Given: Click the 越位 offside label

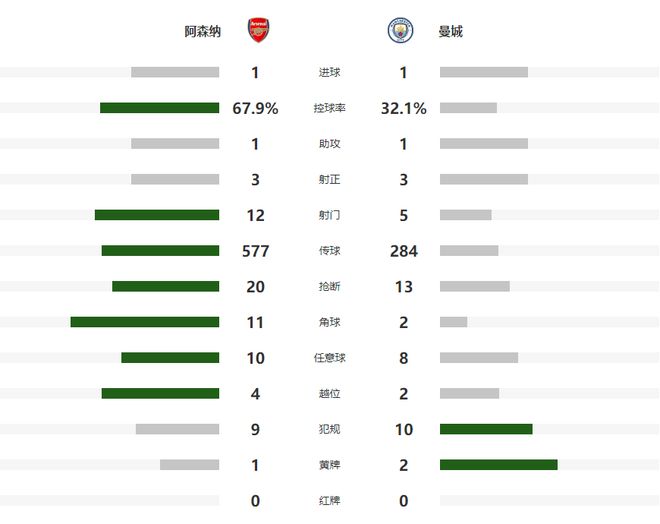Looking at the screenshot, I should pos(329,394).
